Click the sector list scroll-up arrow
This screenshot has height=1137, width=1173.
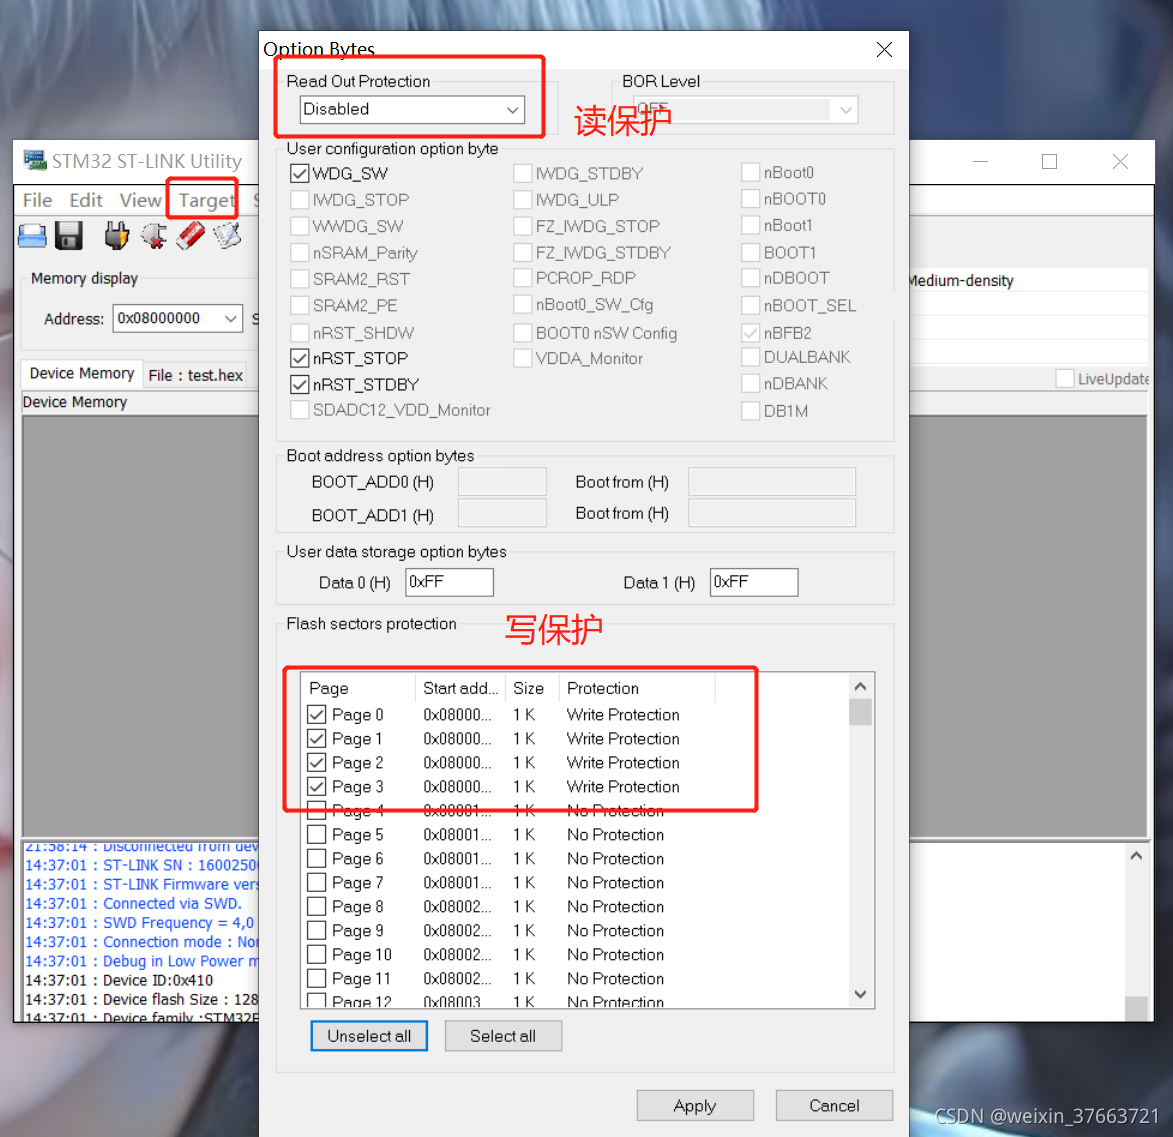pos(860,686)
